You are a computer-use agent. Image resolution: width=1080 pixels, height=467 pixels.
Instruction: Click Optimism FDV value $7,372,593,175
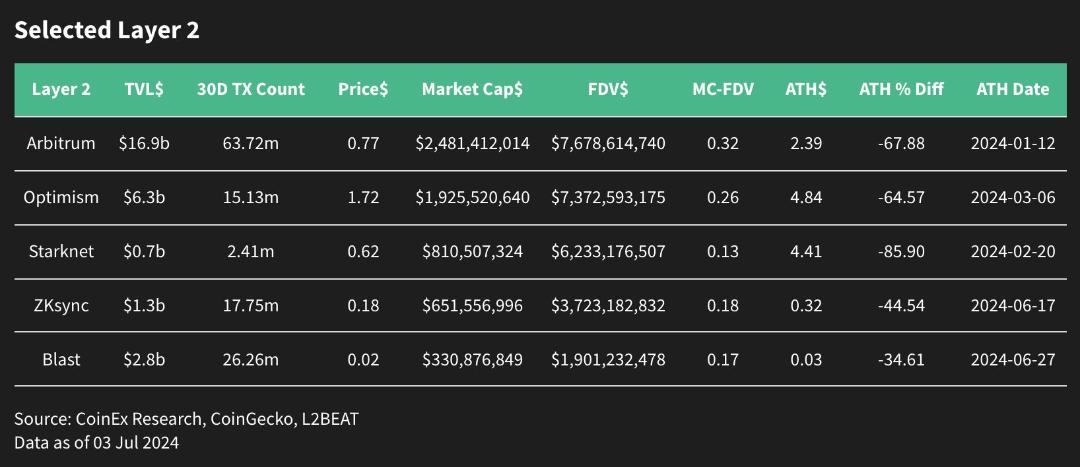pos(608,197)
